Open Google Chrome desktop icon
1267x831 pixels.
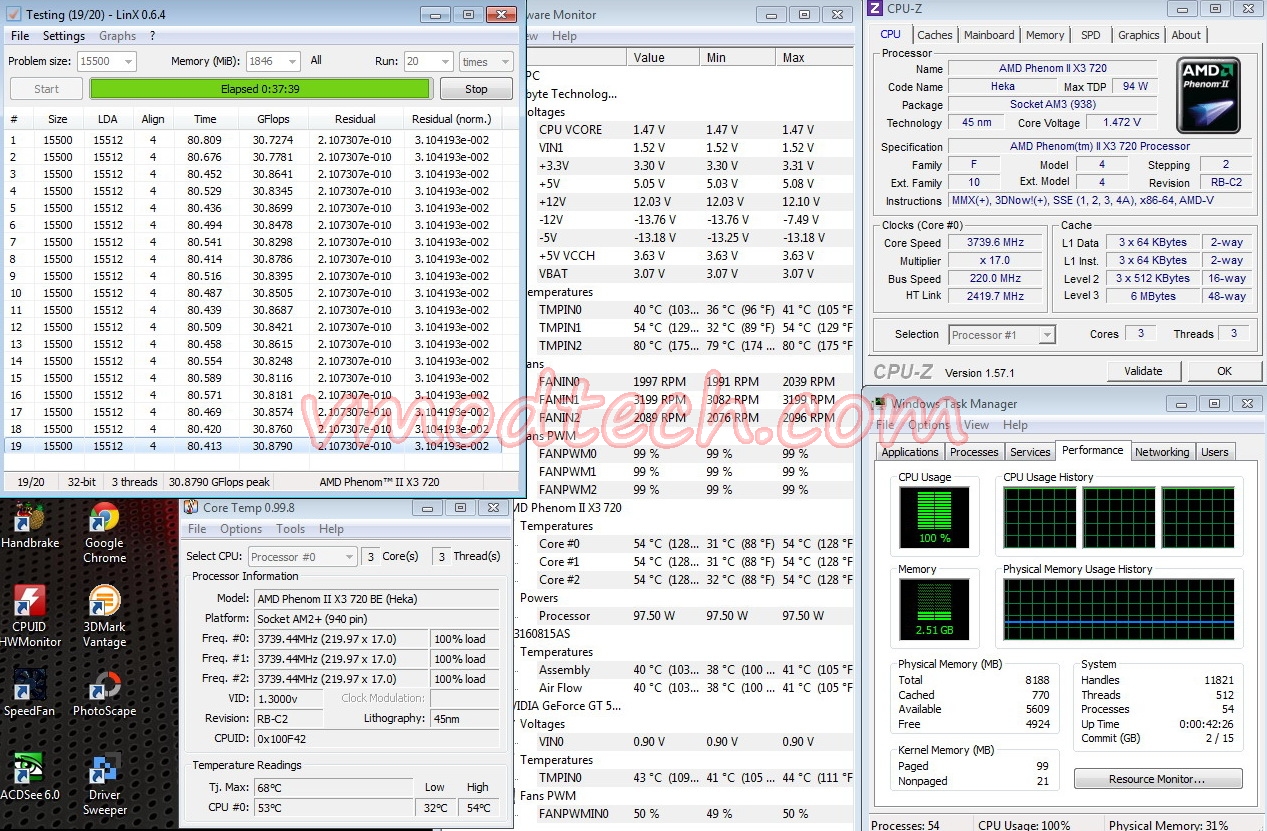click(x=104, y=531)
